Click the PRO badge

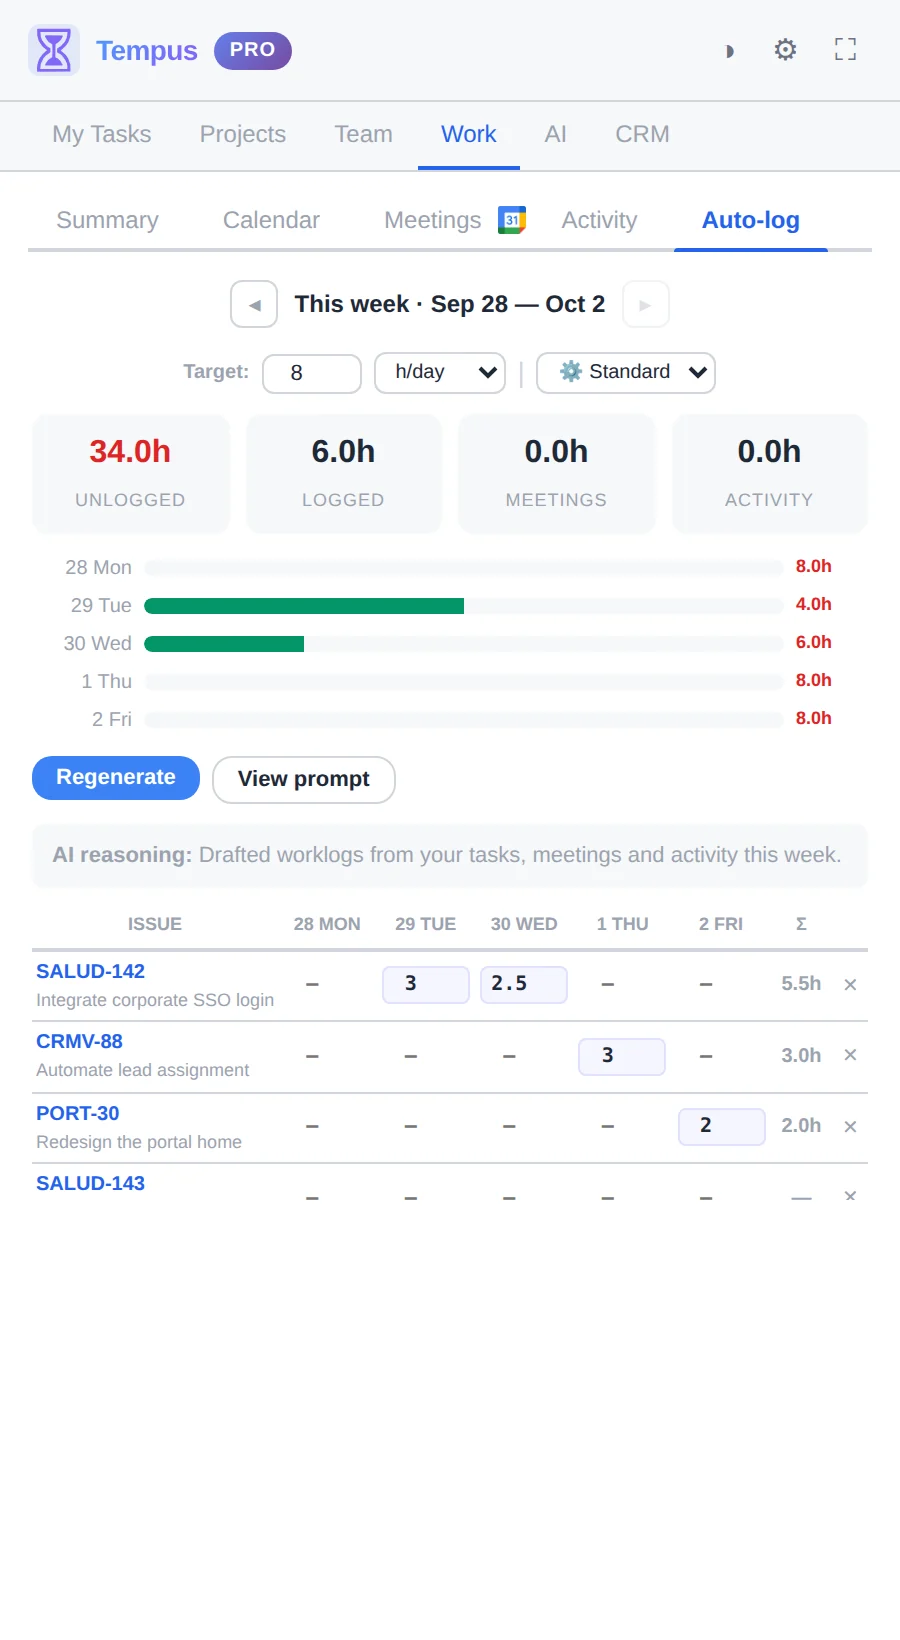coord(253,50)
